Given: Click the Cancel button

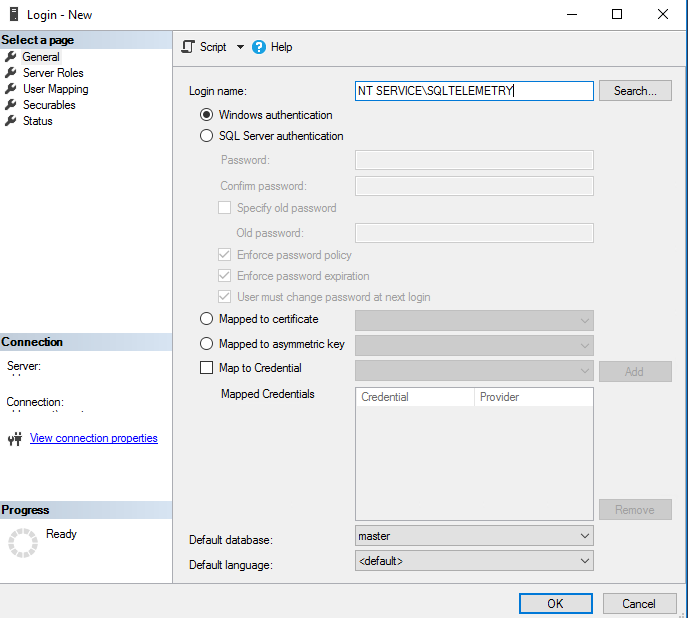Looking at the screenshot, I should click(639, 604).
